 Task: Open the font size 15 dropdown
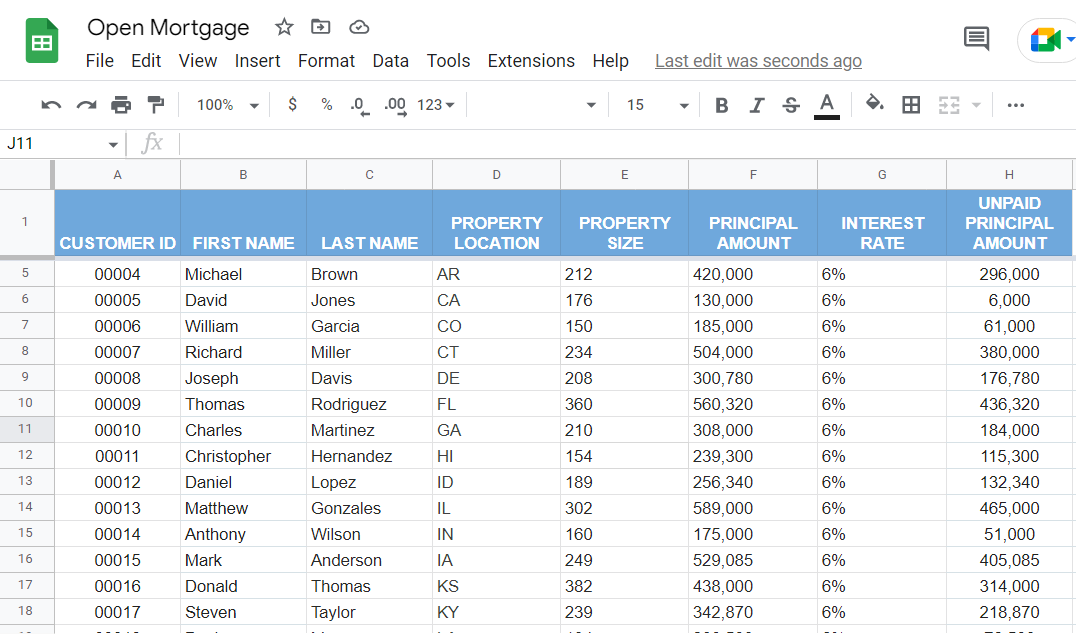[x=657, y=105]
